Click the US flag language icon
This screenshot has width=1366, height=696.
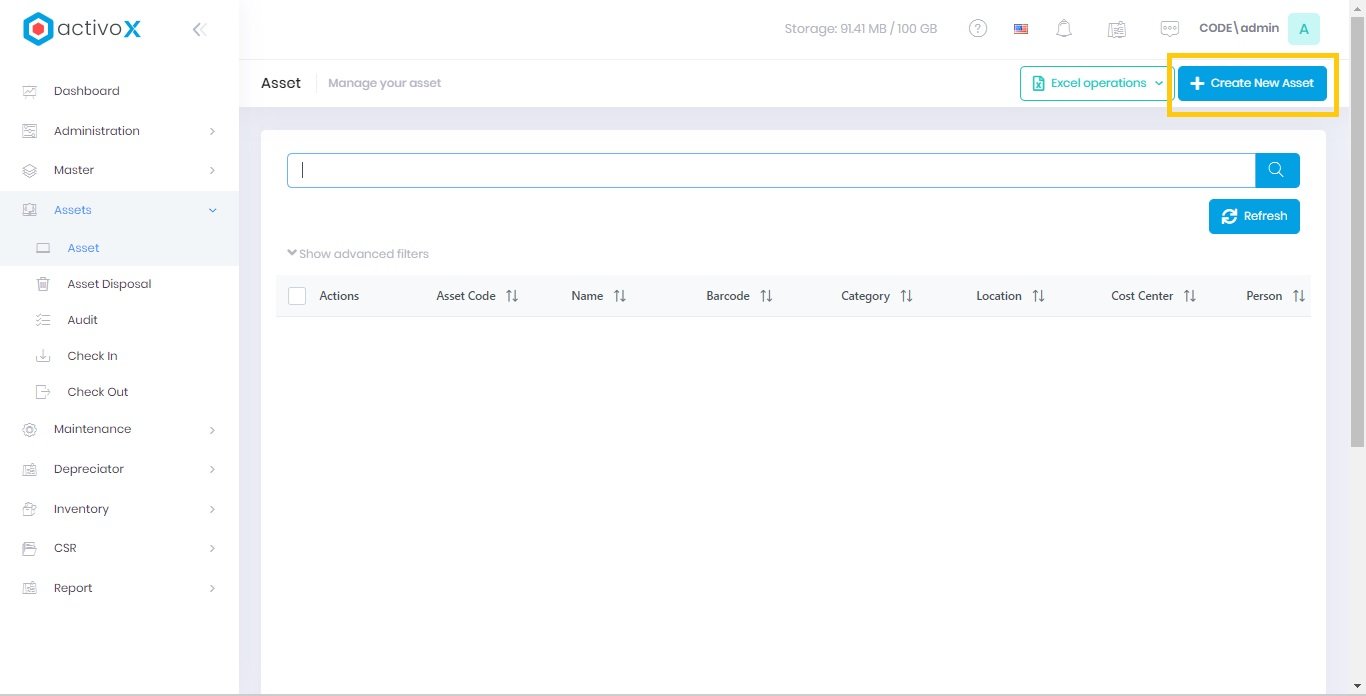1021,29
